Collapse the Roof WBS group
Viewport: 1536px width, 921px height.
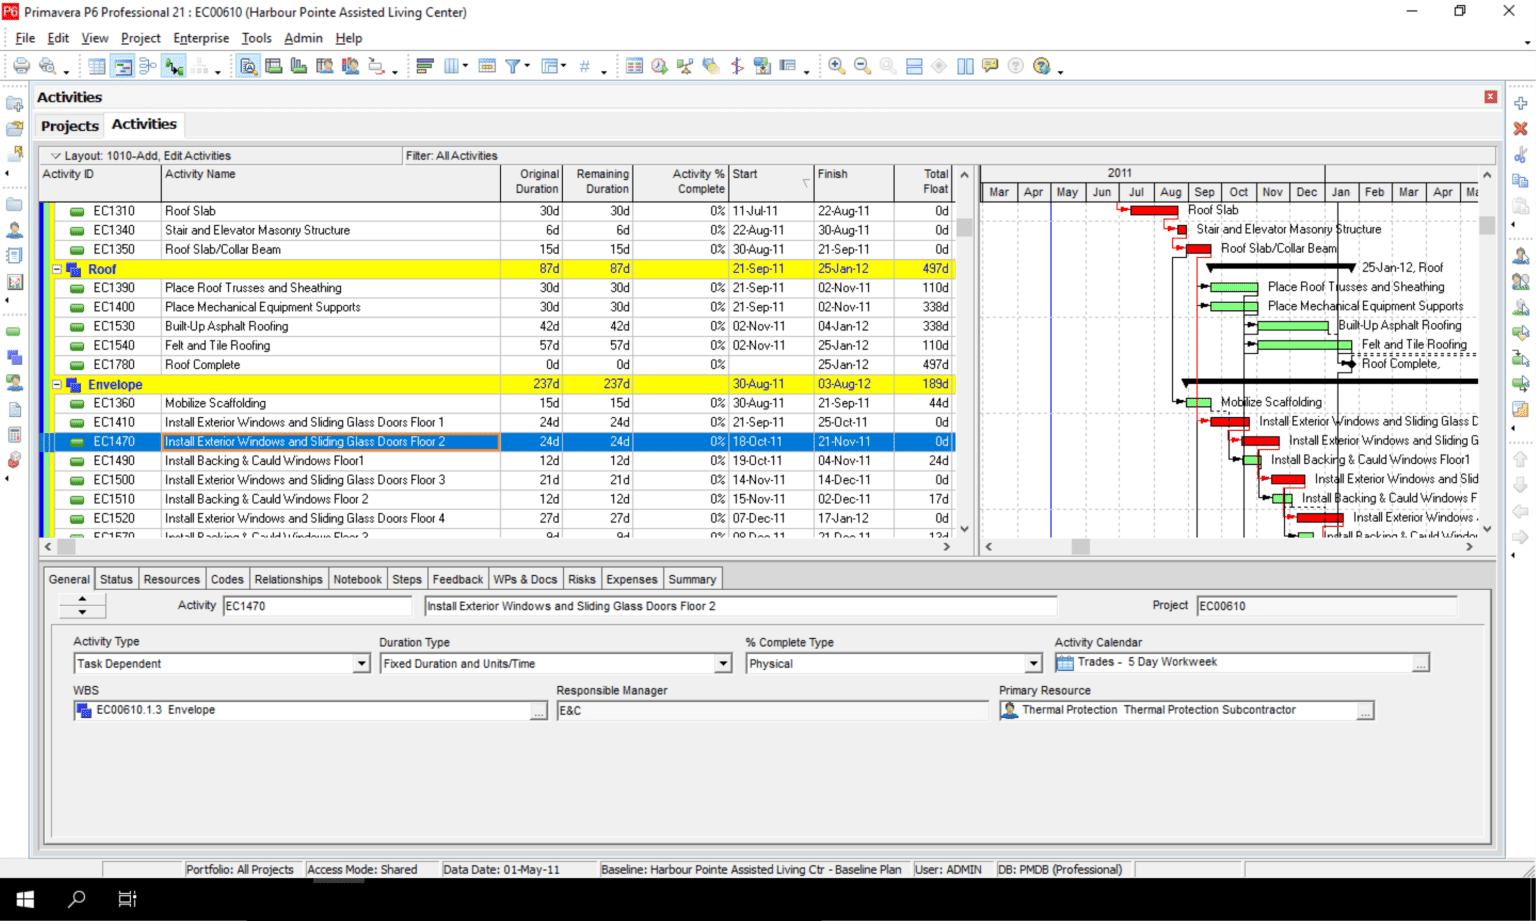click(57, 269)
